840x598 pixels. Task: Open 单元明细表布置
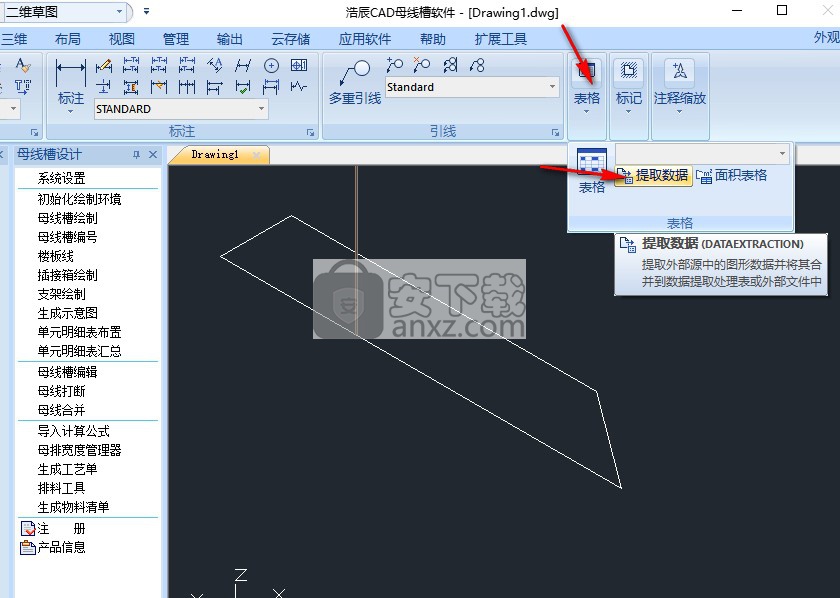pos(79,332)
